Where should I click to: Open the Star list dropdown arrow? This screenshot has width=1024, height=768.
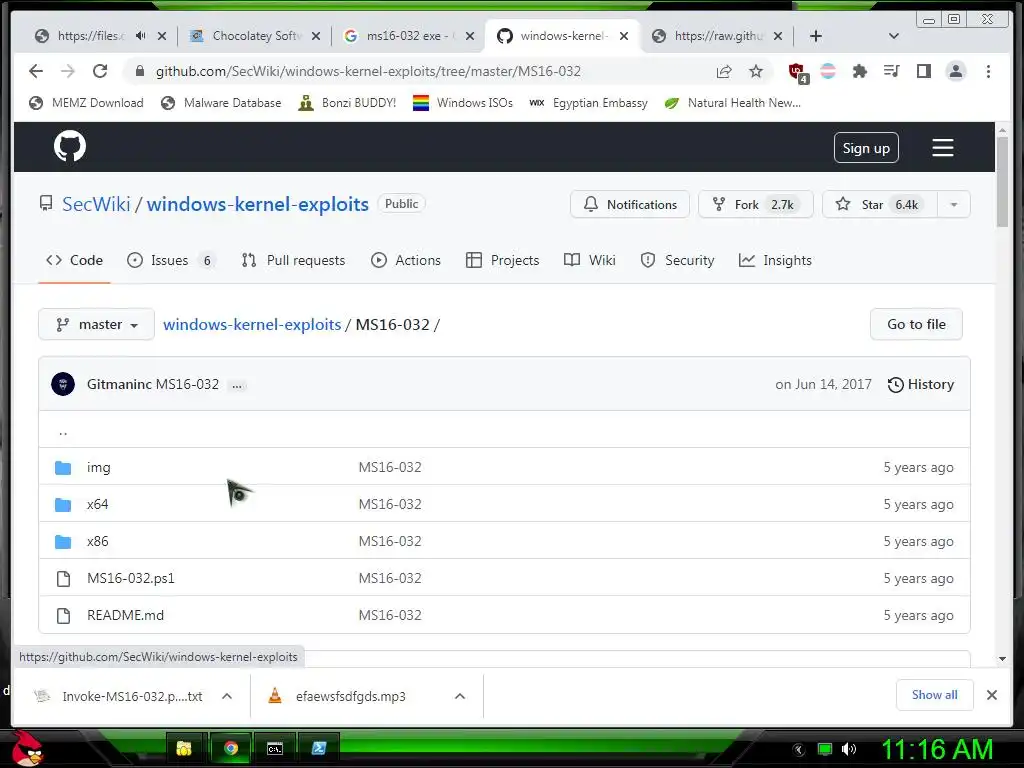tap(953, 204)
